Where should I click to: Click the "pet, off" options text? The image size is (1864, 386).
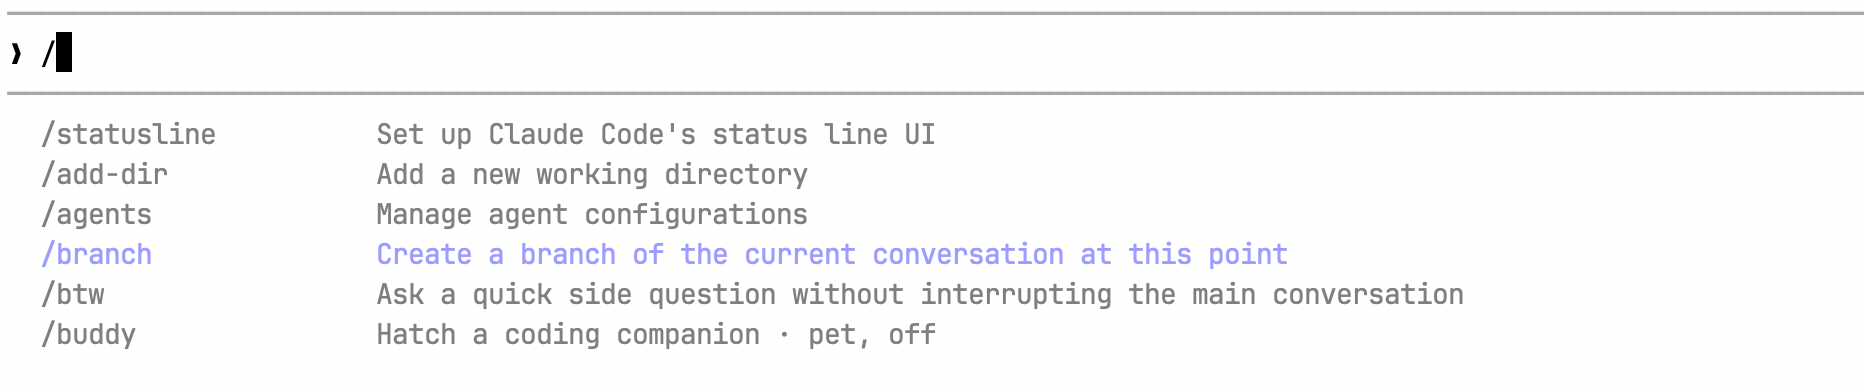872,334
